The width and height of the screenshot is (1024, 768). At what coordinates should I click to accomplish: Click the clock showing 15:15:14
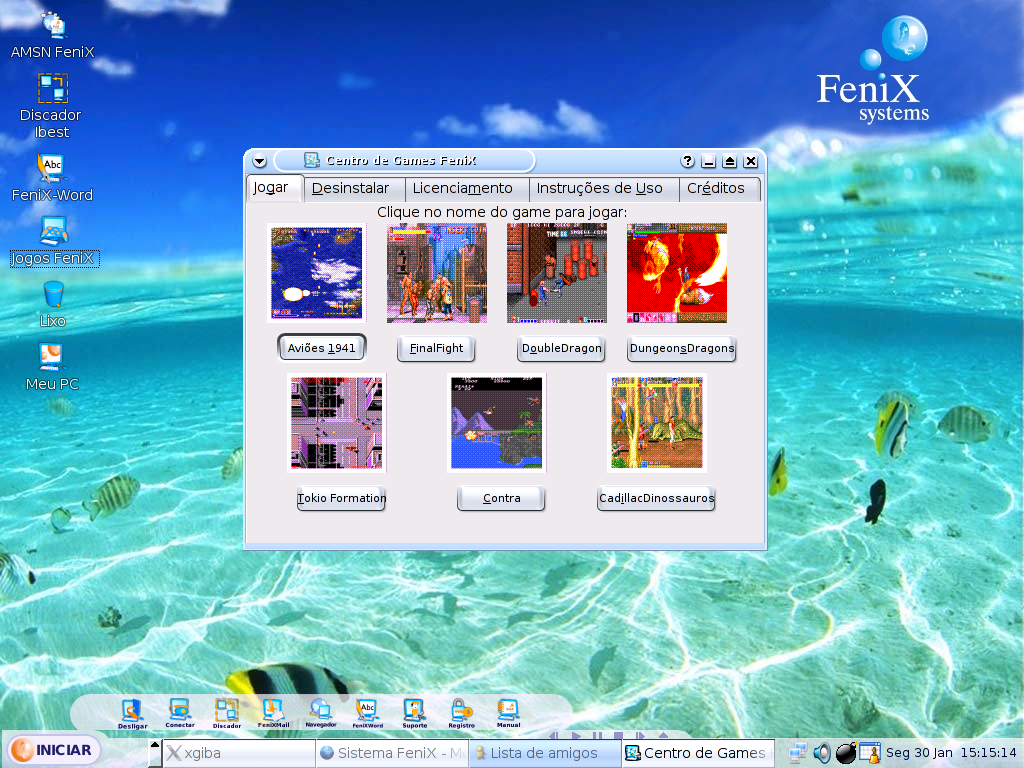988,753
